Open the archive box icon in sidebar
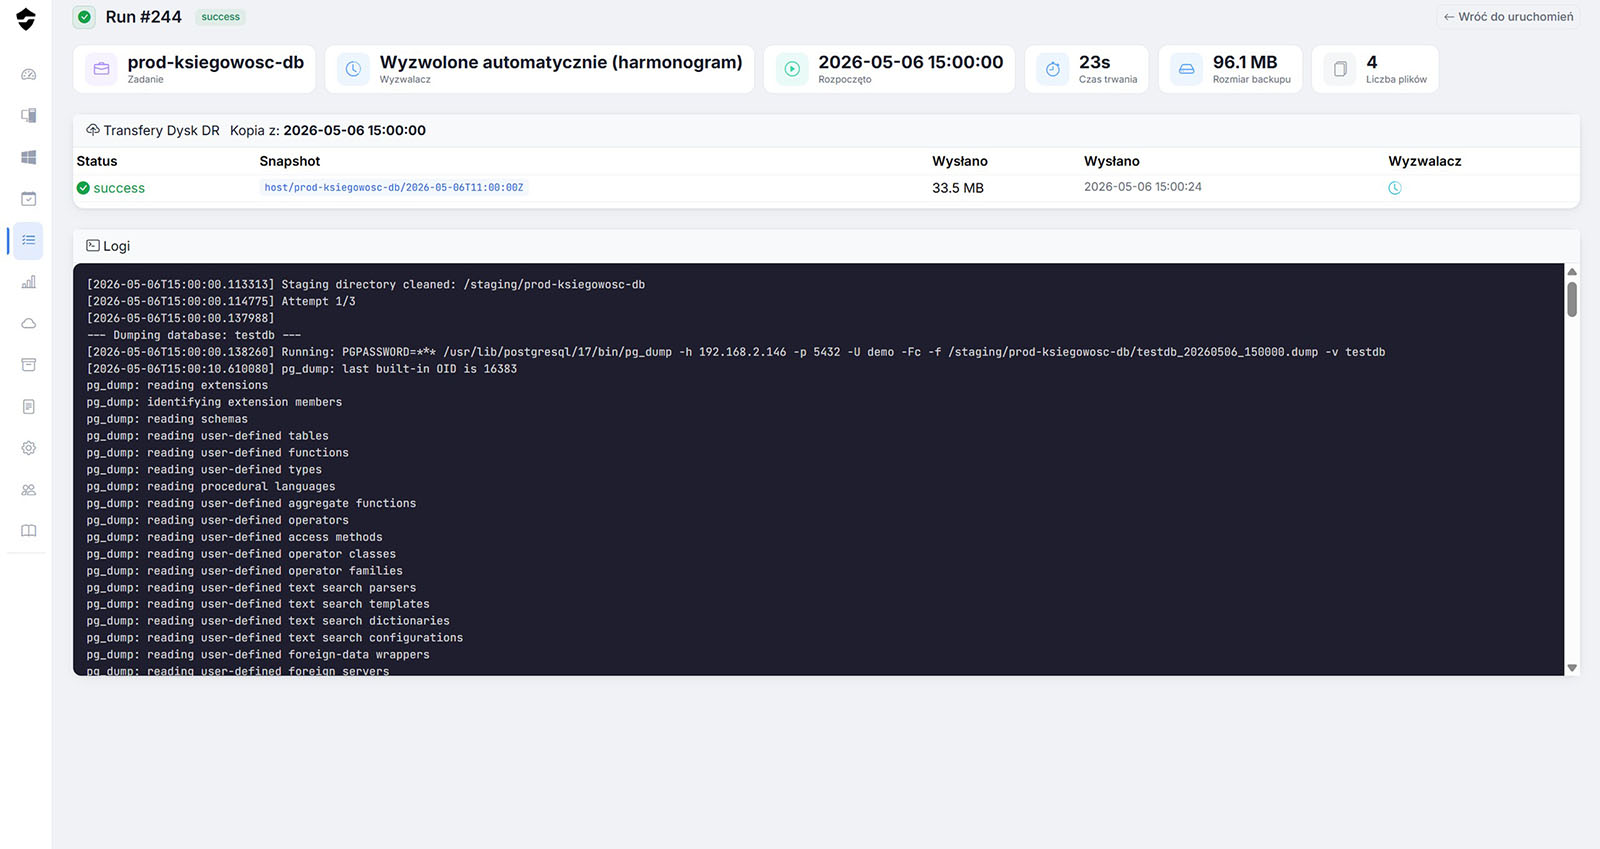Screen dimensions: 1600x849 [x=29, y=365]
